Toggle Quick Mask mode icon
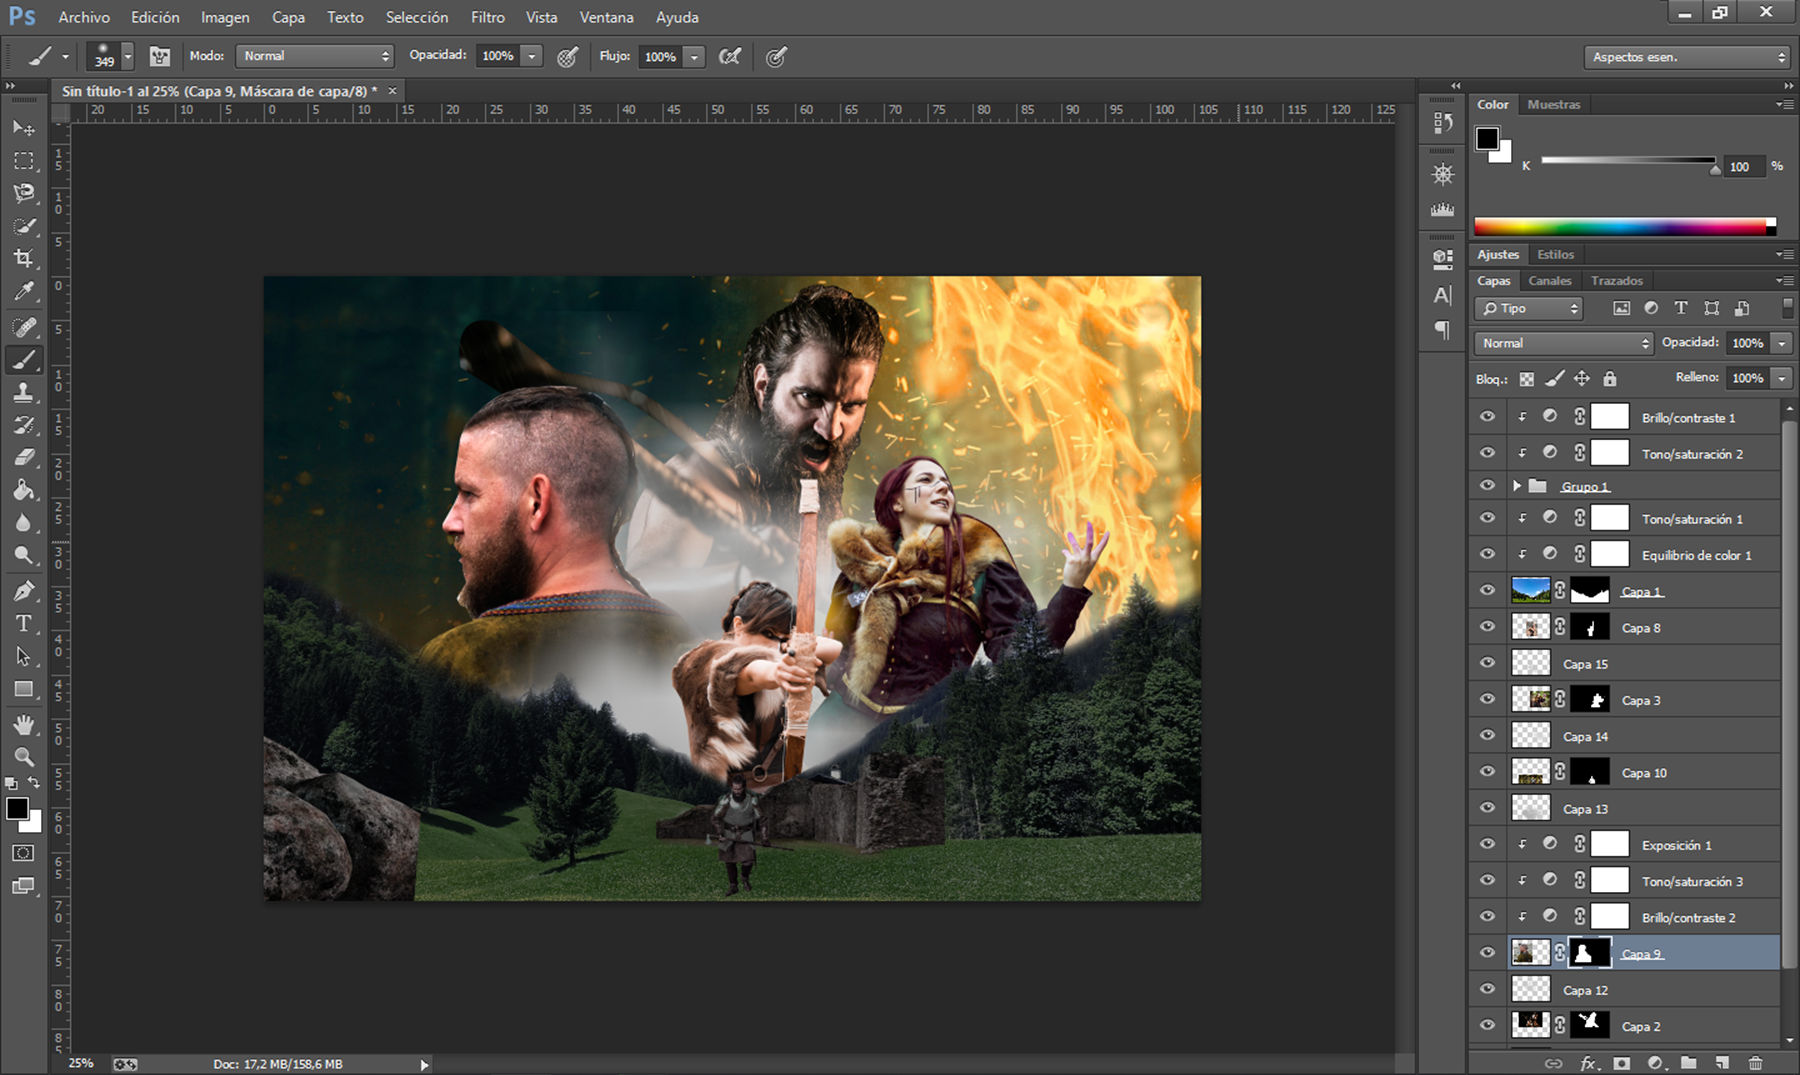 24,853
